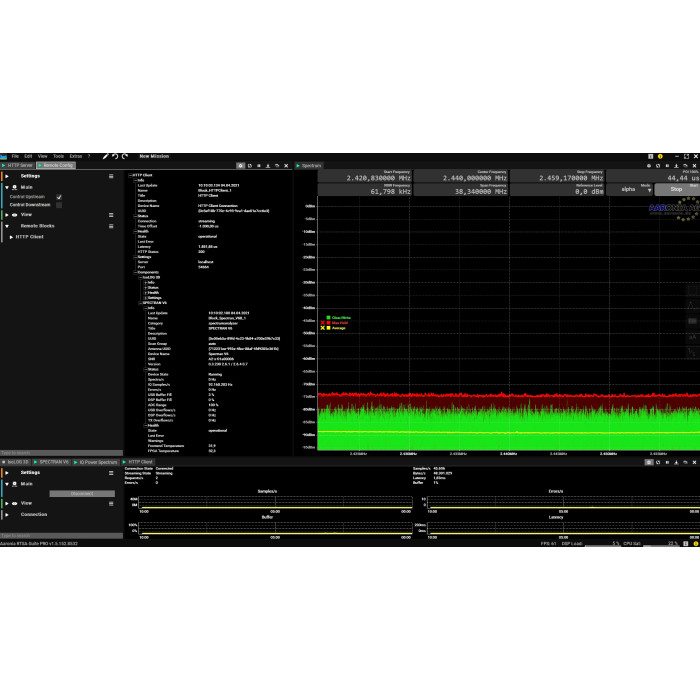Screen dimensions: 700x700
Task: Collapse the Main section in Settings
Action: [6, 187]
